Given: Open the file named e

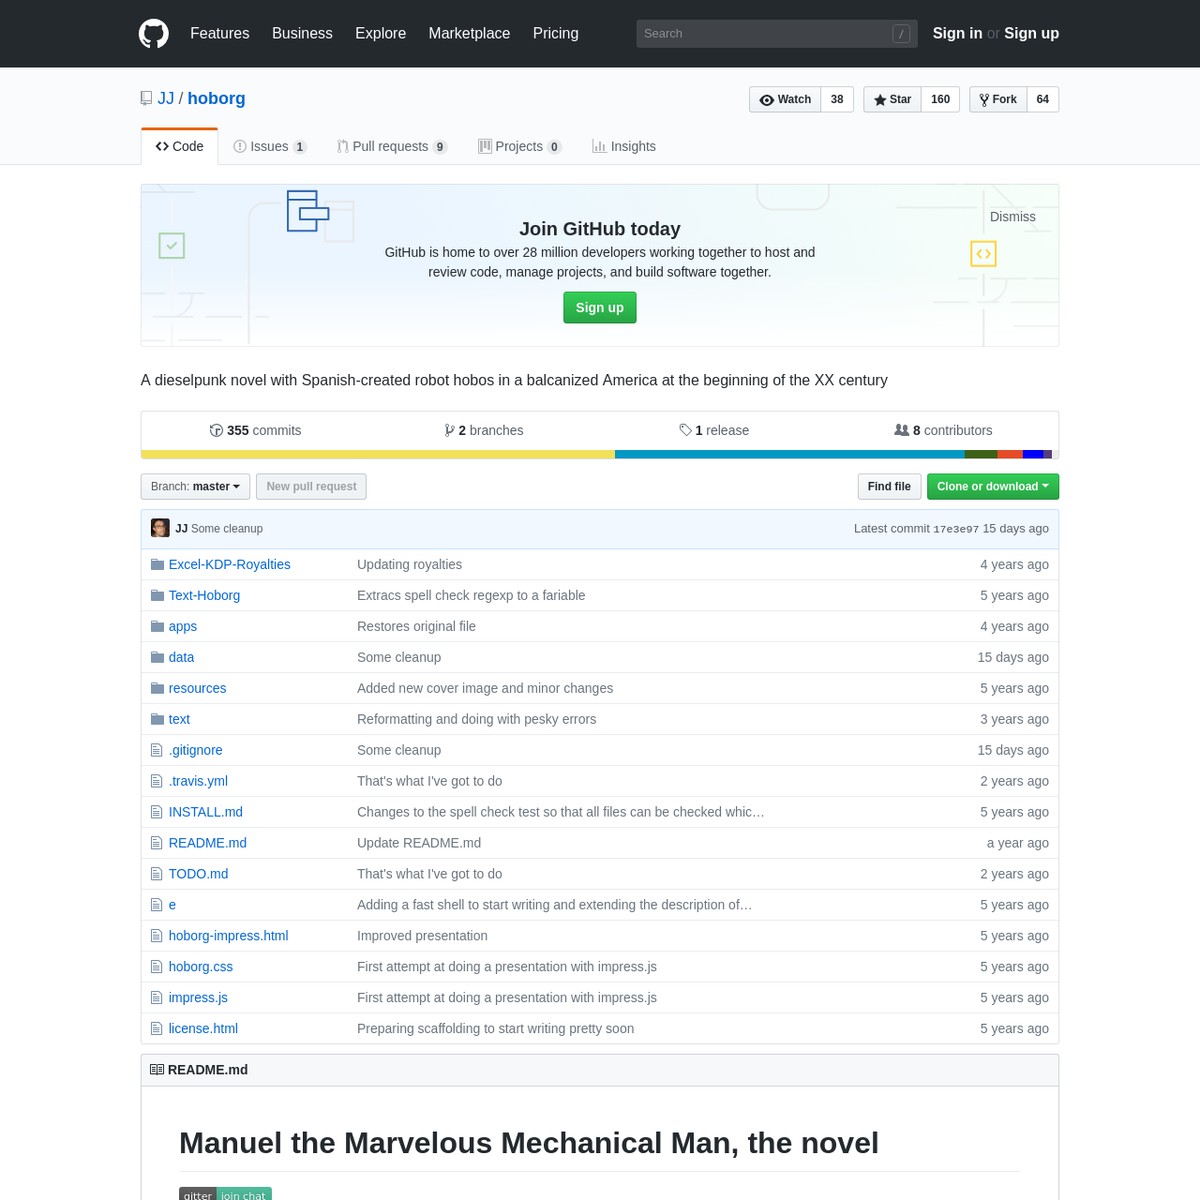Looking at the screenshot, I should (x=172, y=905).
